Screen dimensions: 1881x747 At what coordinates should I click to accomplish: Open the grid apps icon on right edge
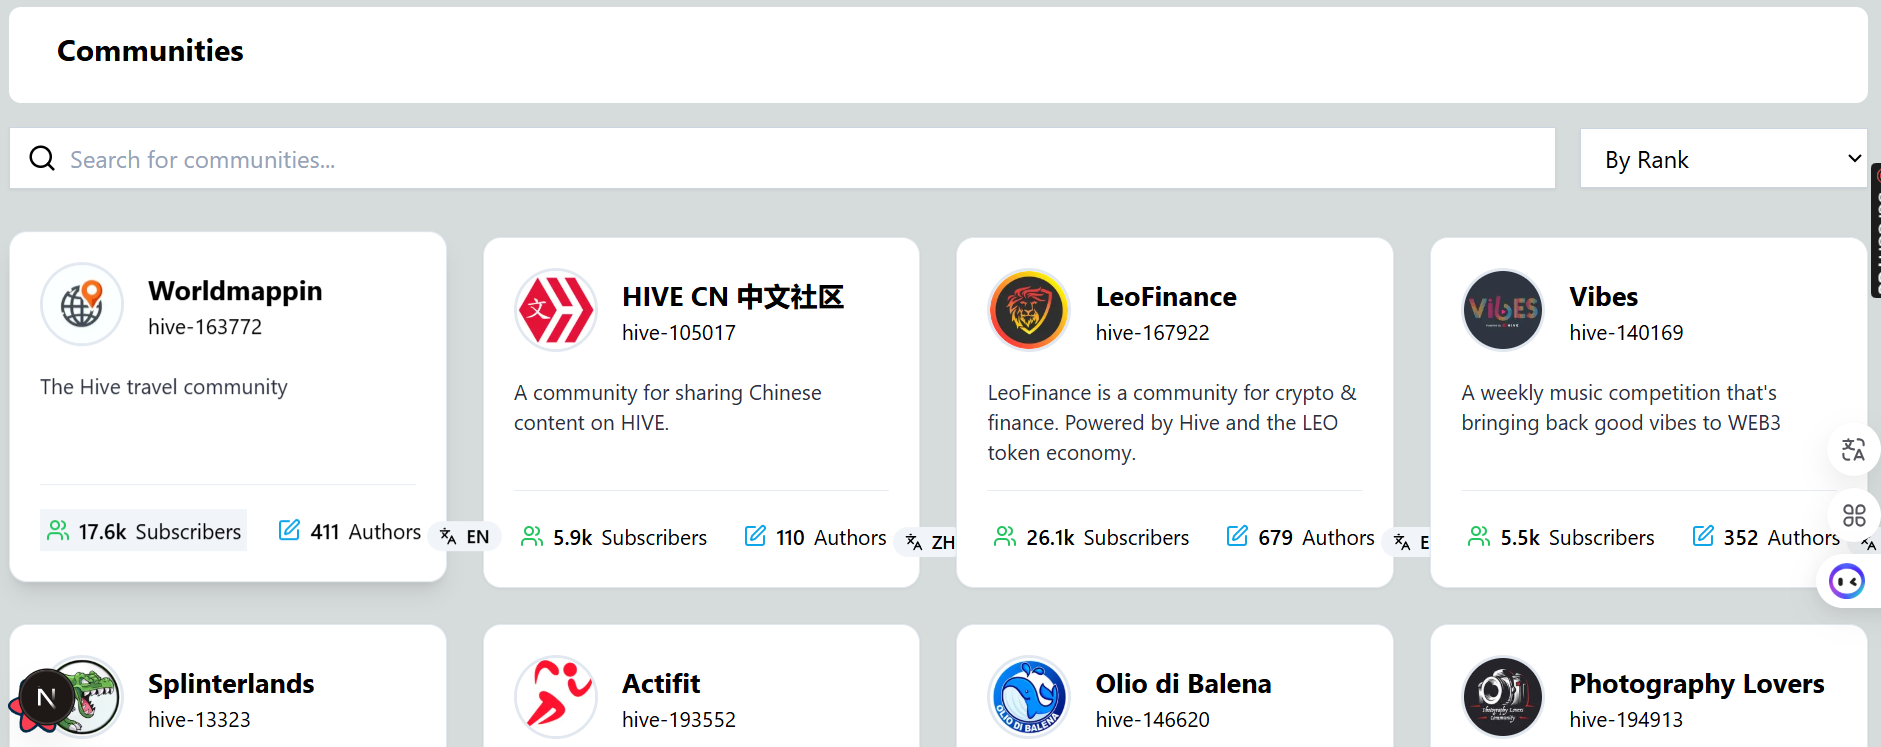(x=1854, y=515)
